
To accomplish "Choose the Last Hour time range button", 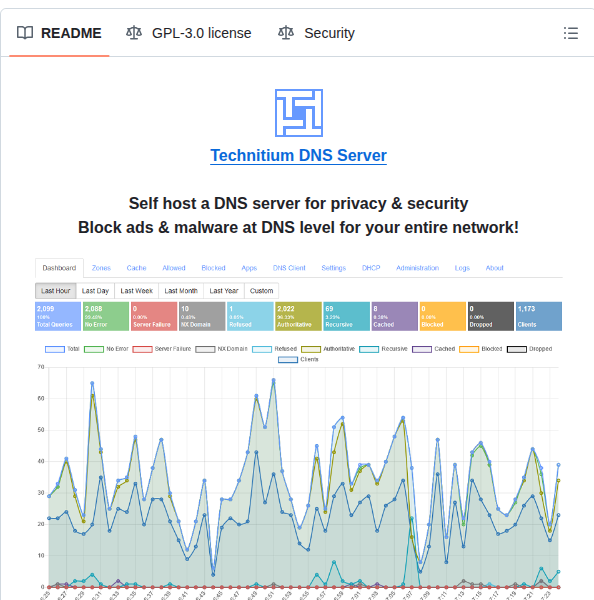I will pyautogui.click(x=55, y=291).
